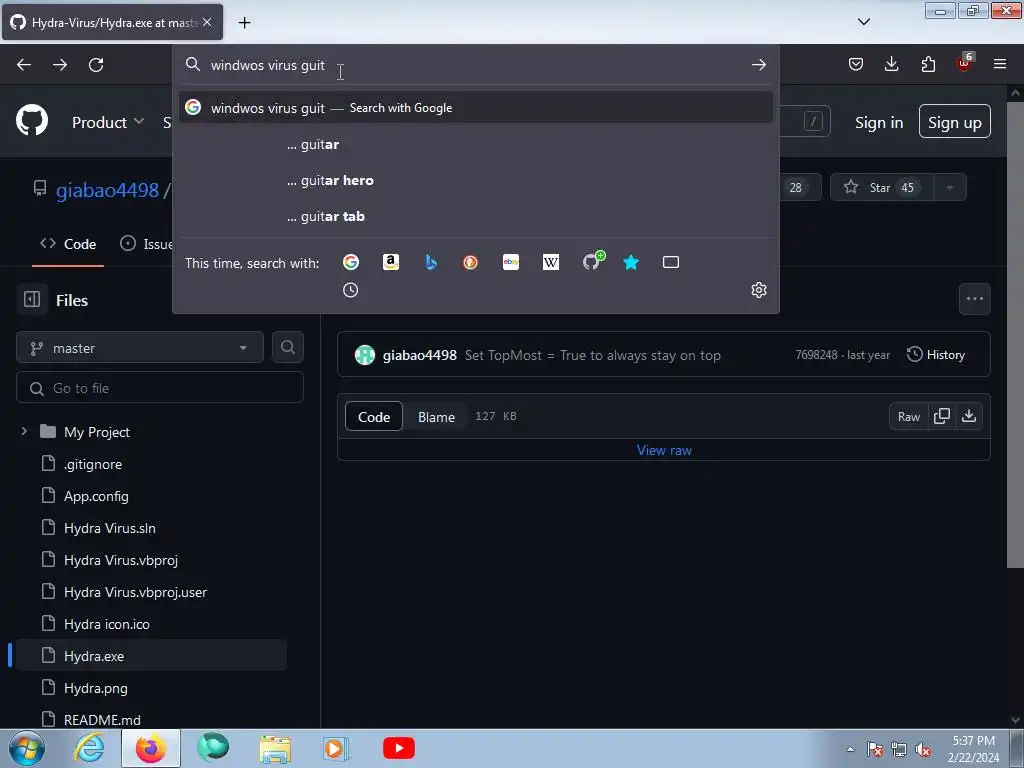Image resolution: width=1024 pixels, height=768 pixels.
Task: Expand the list all tabs chevron
Action: (x=863, y=22)
